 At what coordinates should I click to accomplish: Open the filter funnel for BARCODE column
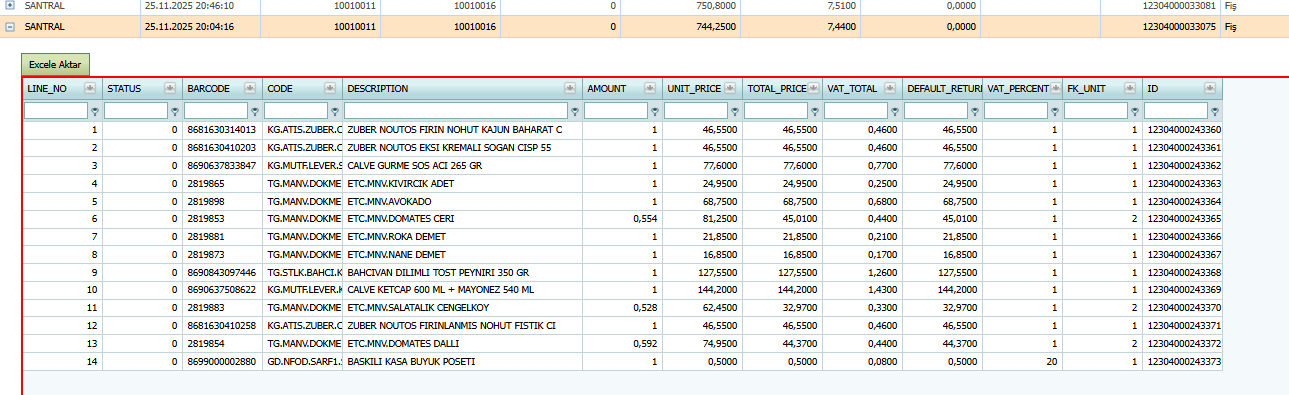[255, 111]
